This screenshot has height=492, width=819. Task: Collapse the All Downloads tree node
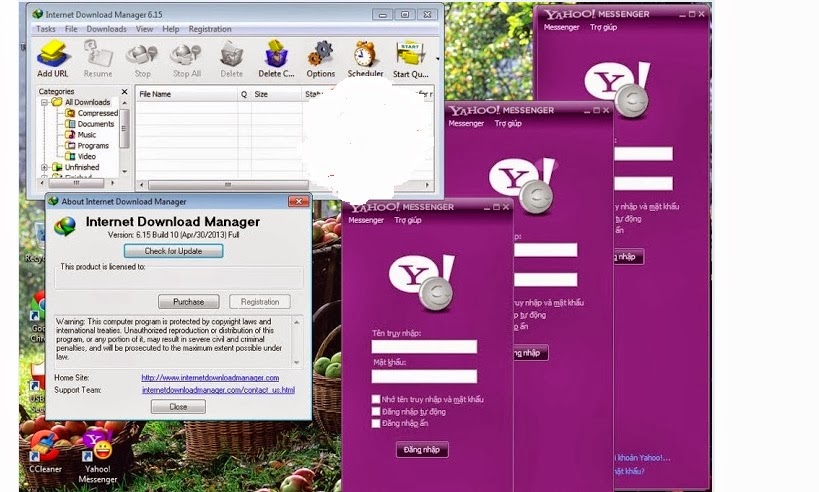[x=44, y=102]
